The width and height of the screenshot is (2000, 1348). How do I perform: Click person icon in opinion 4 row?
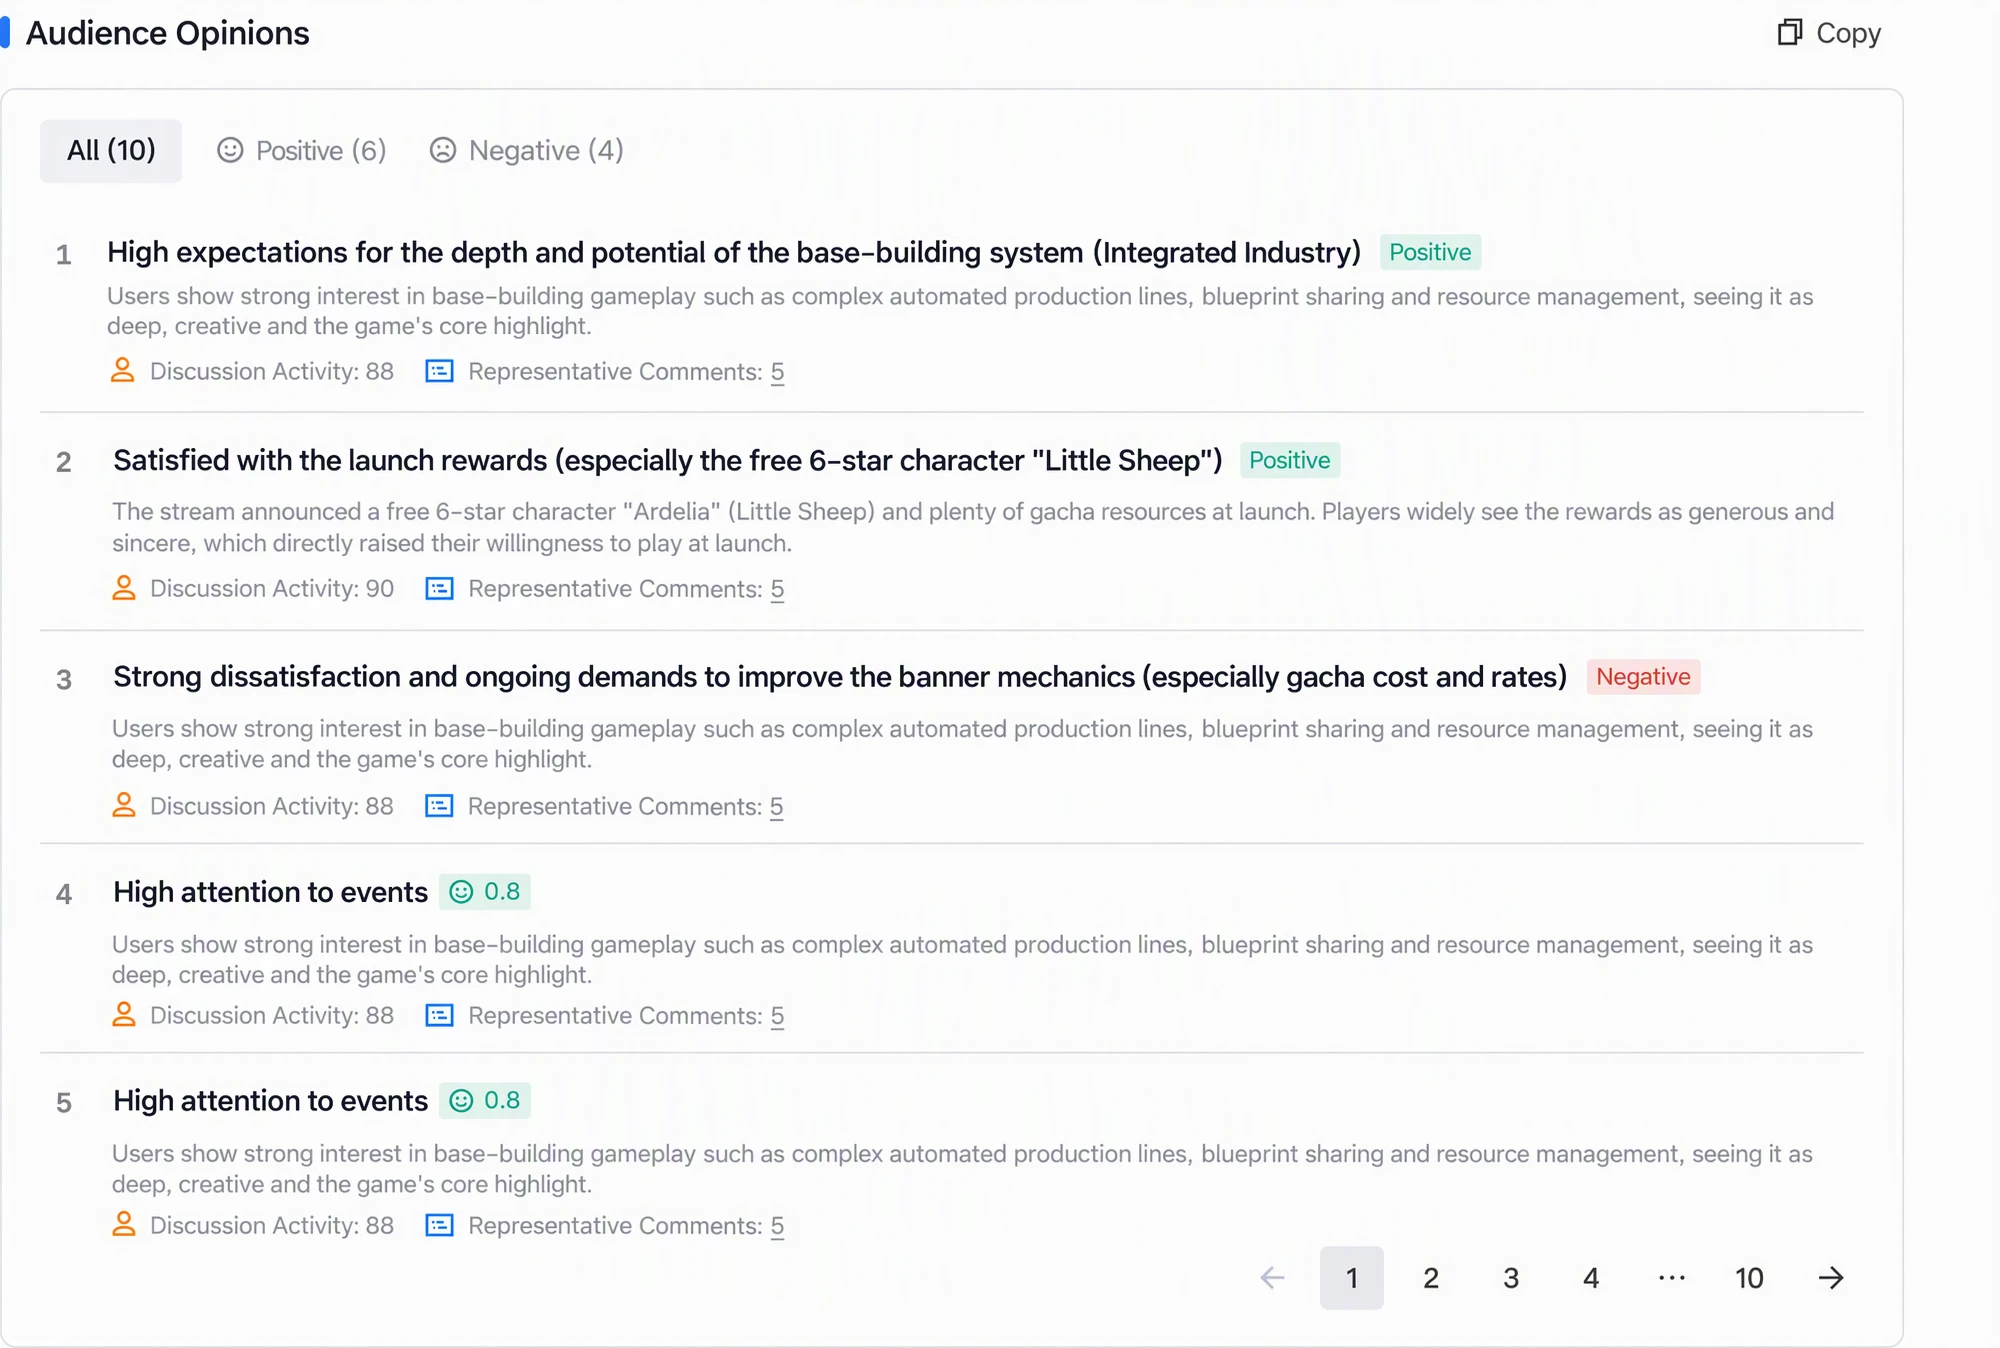pos(123,1015)
